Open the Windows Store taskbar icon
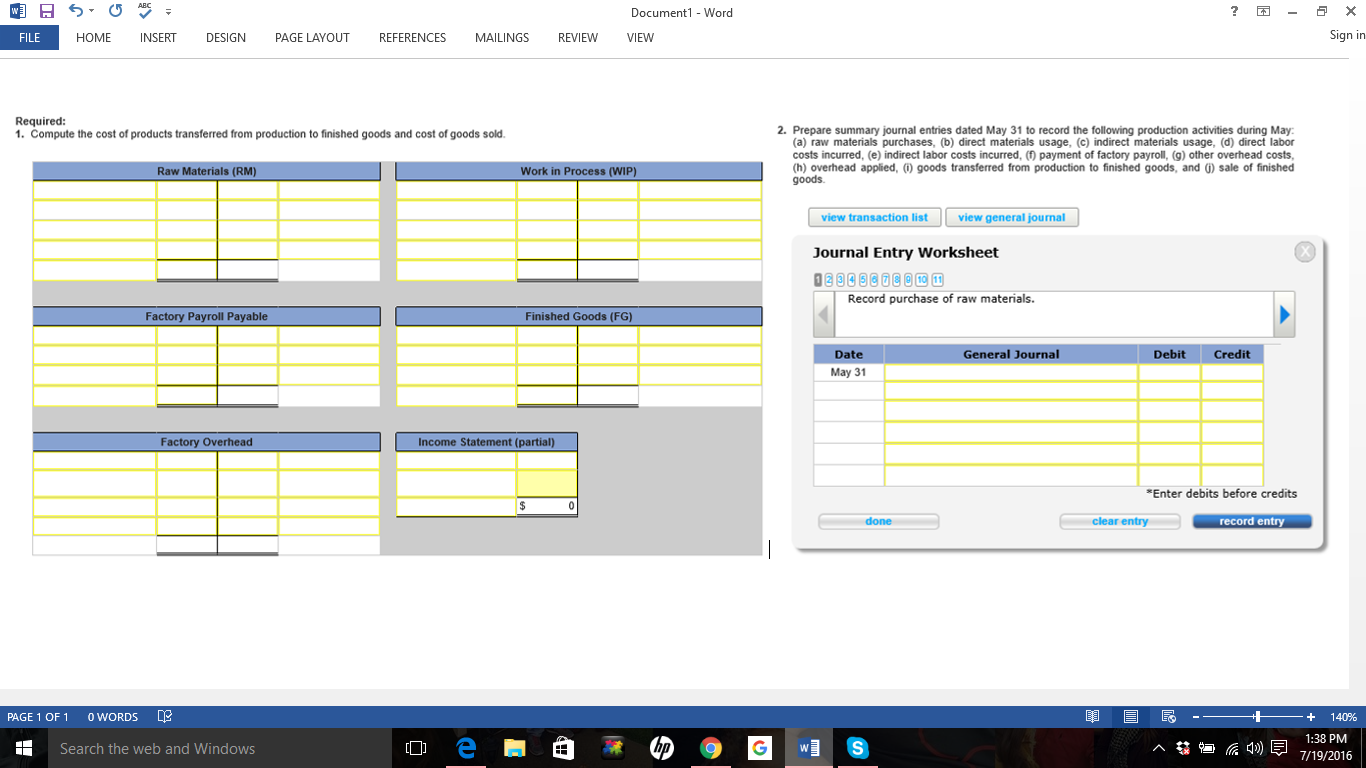Screen dimensions: 1366x768 pos(563,748)
